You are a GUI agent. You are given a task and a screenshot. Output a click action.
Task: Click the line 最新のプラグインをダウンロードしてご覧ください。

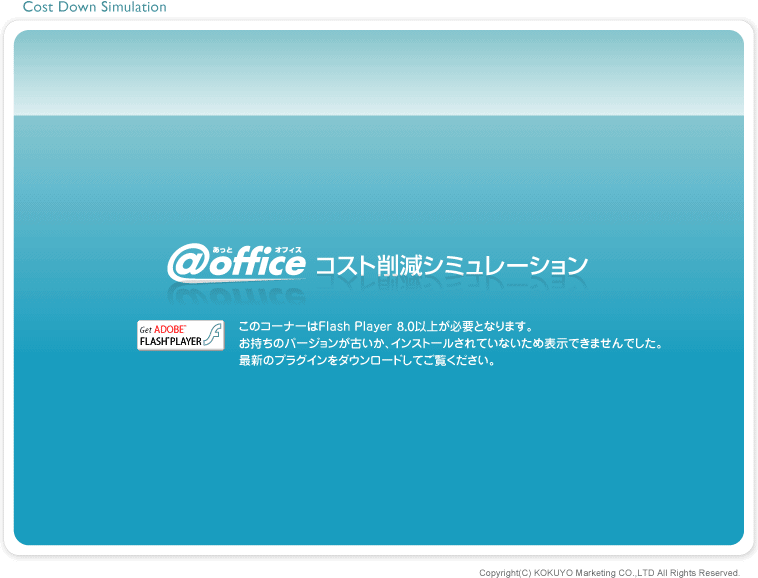pyautogui.click(x=366, y=360)
